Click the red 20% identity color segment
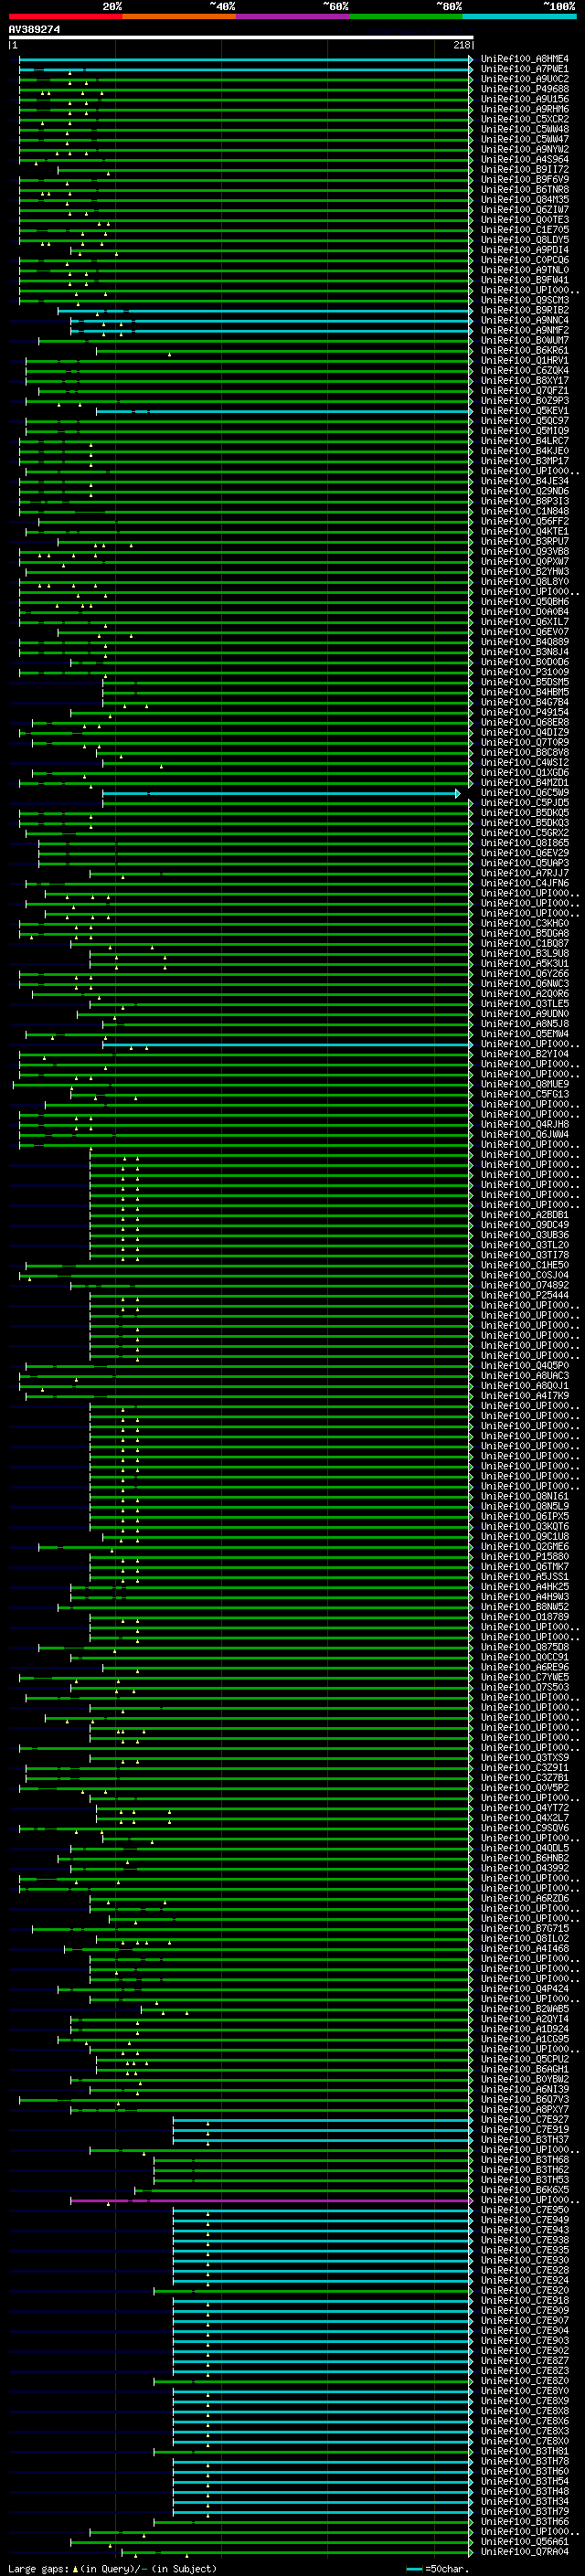This screenshot has height=2576, width=585. 65,16
